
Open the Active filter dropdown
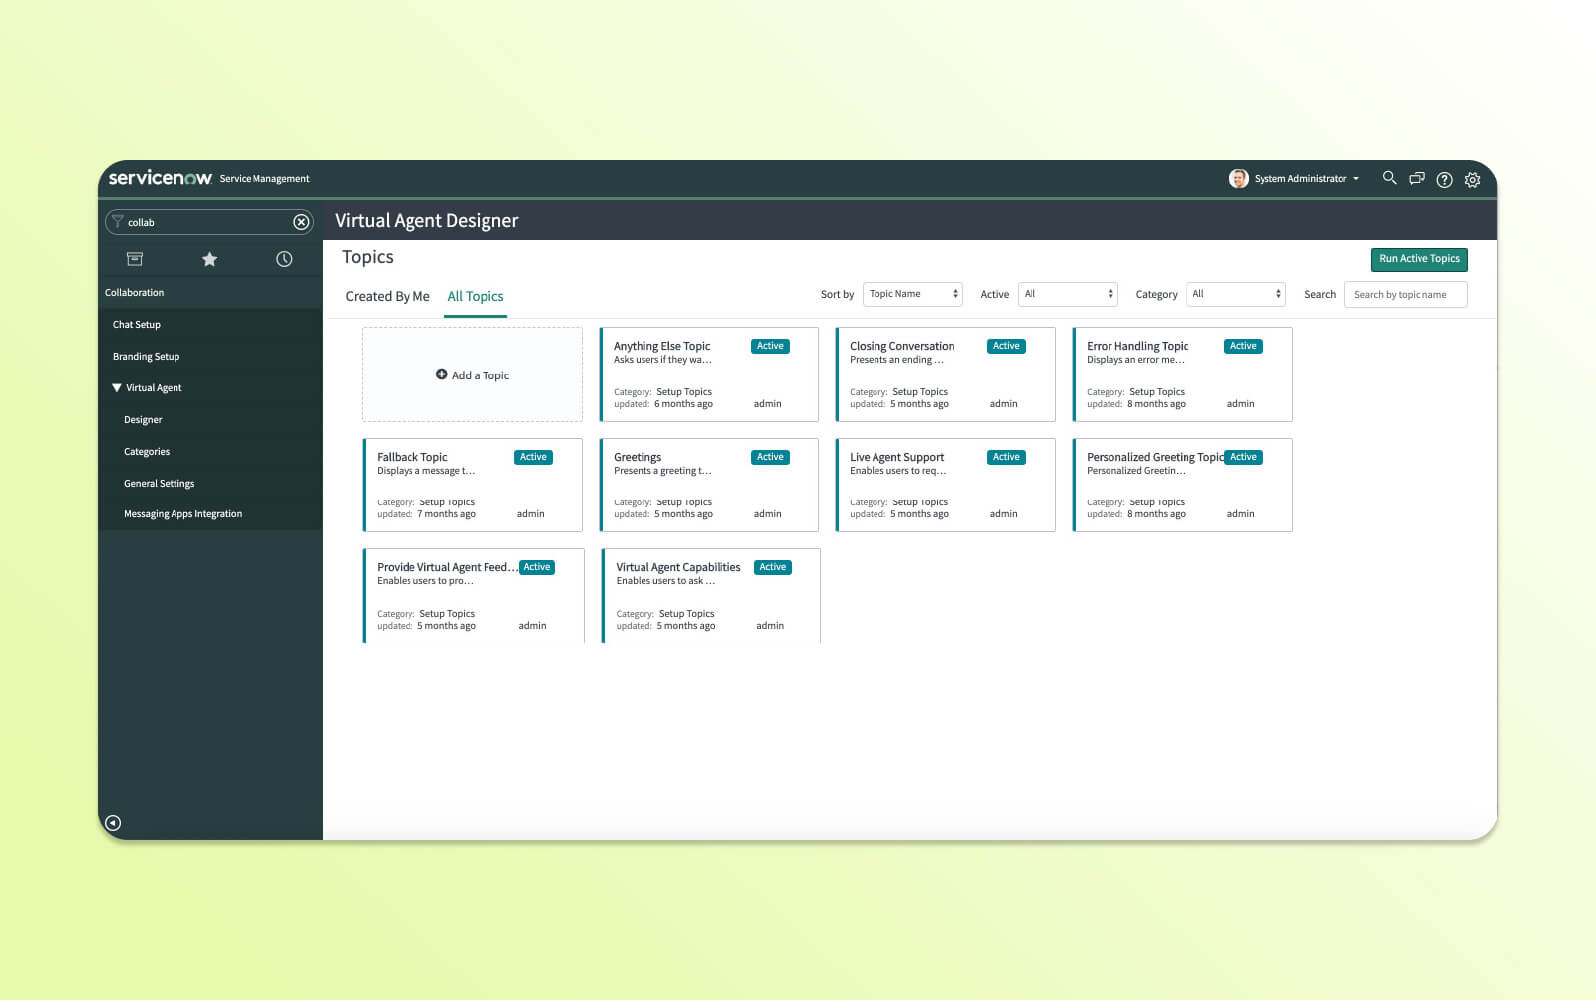pyautogui.click(x=1067, y=294)
